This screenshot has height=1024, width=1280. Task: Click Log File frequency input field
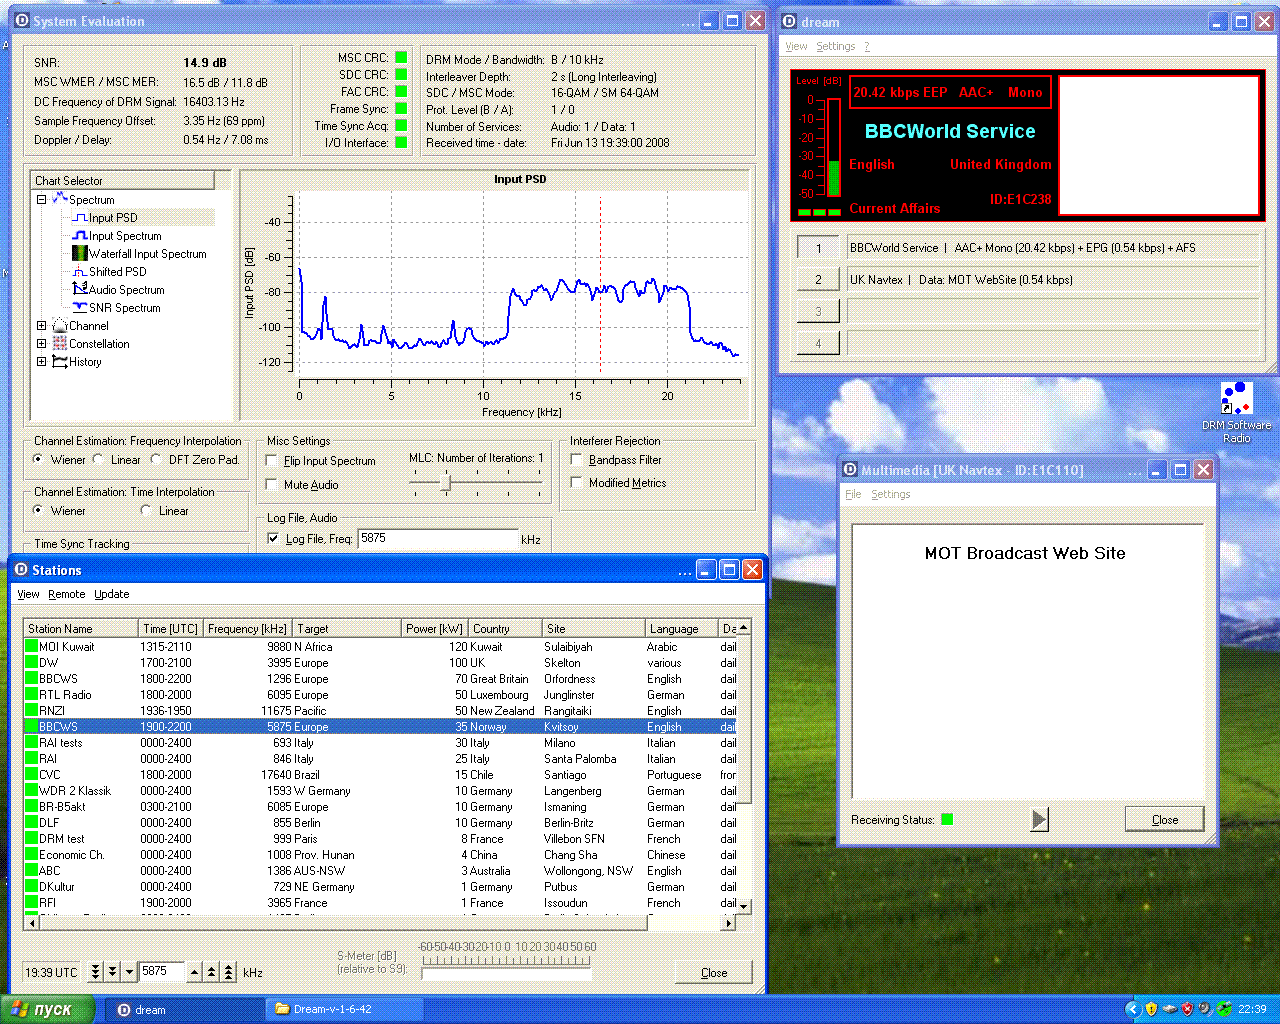point(437,539)
